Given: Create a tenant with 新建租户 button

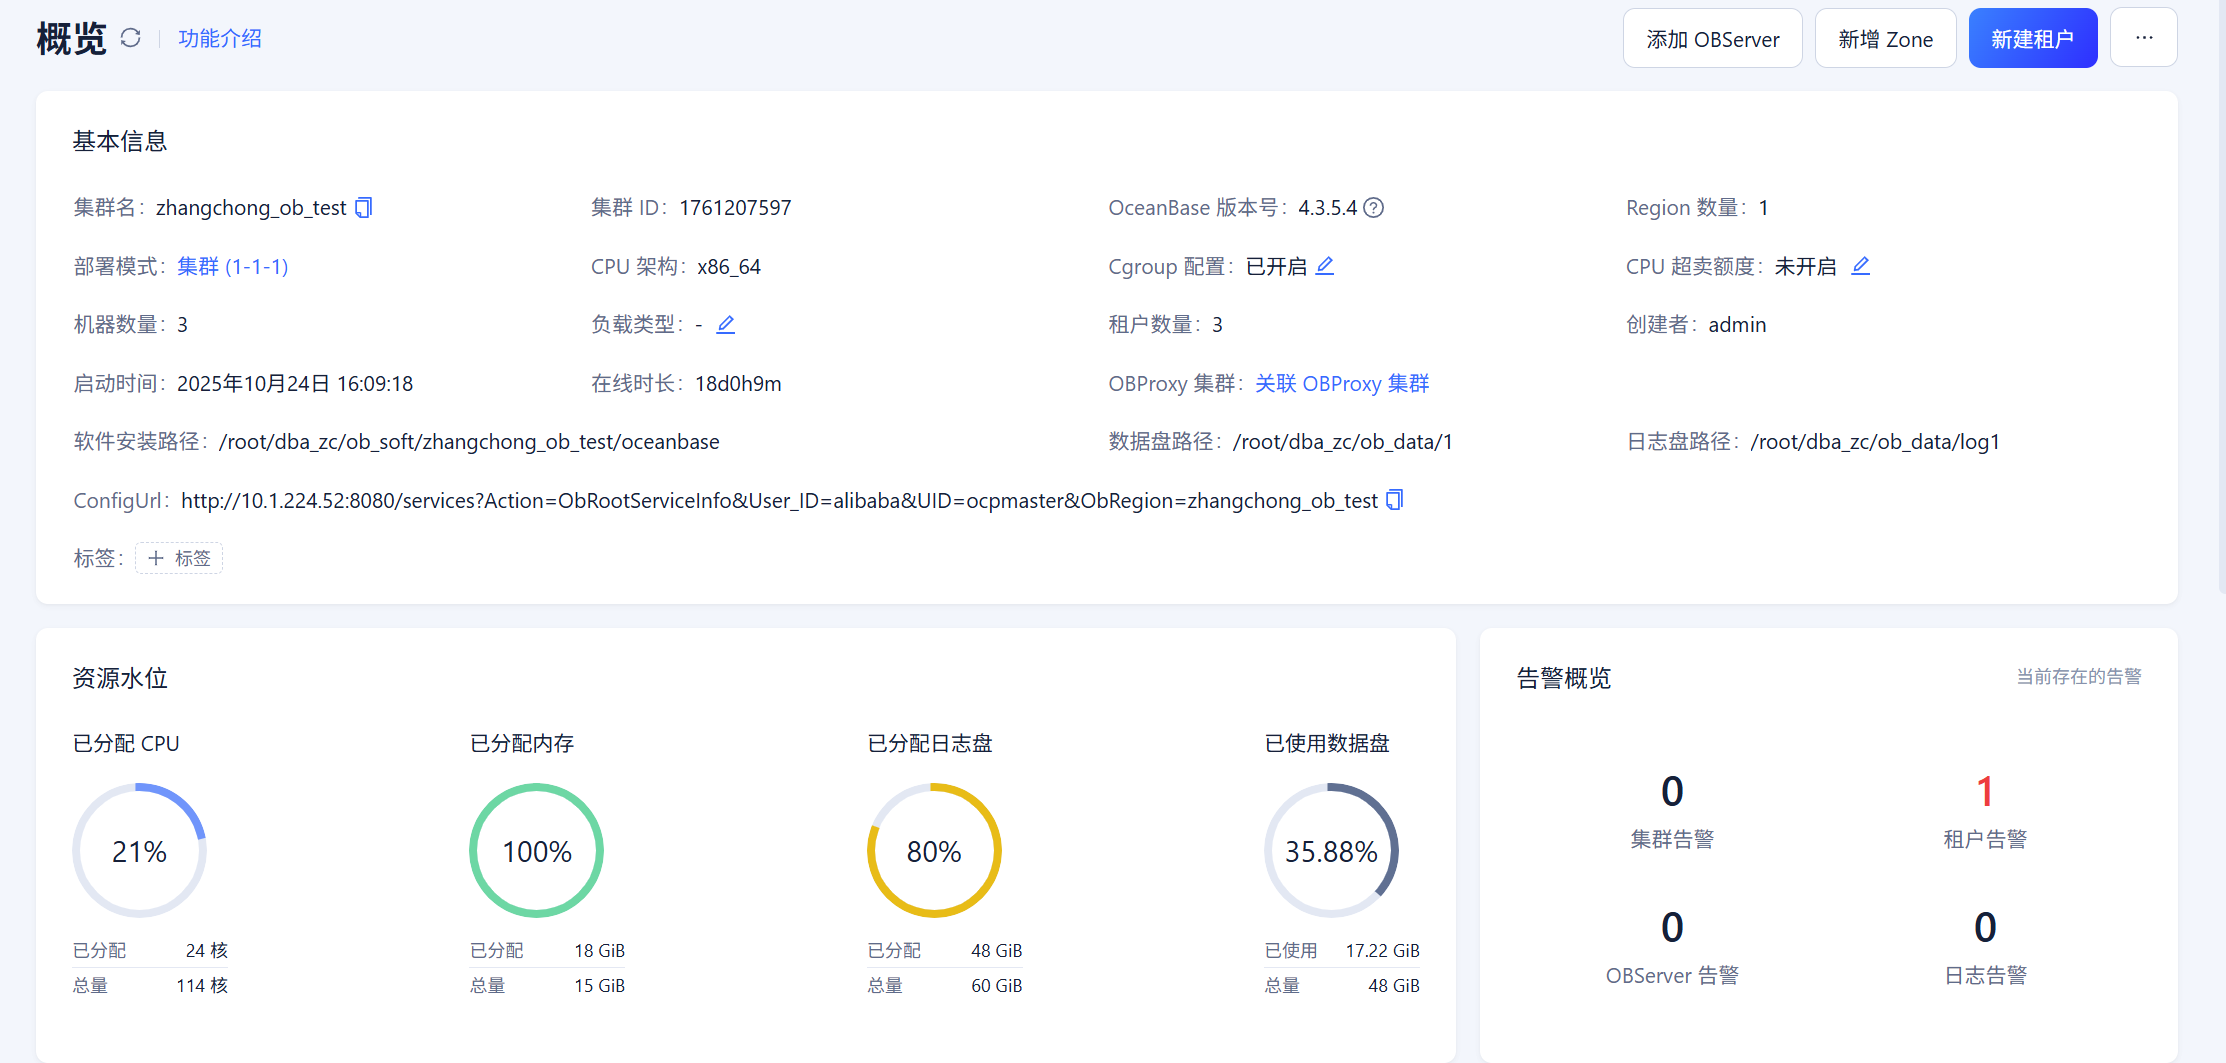Looking at the screenshot, I should [x=2032, y=39].
